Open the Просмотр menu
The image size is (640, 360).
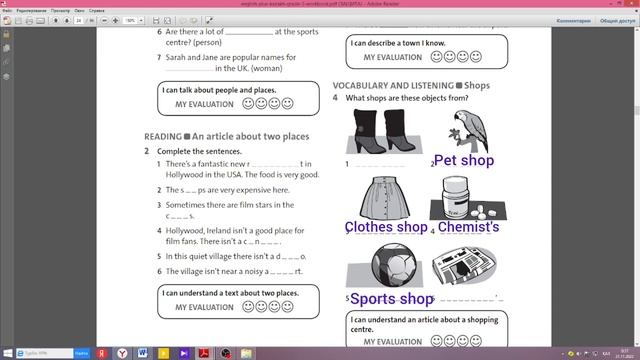60,11
